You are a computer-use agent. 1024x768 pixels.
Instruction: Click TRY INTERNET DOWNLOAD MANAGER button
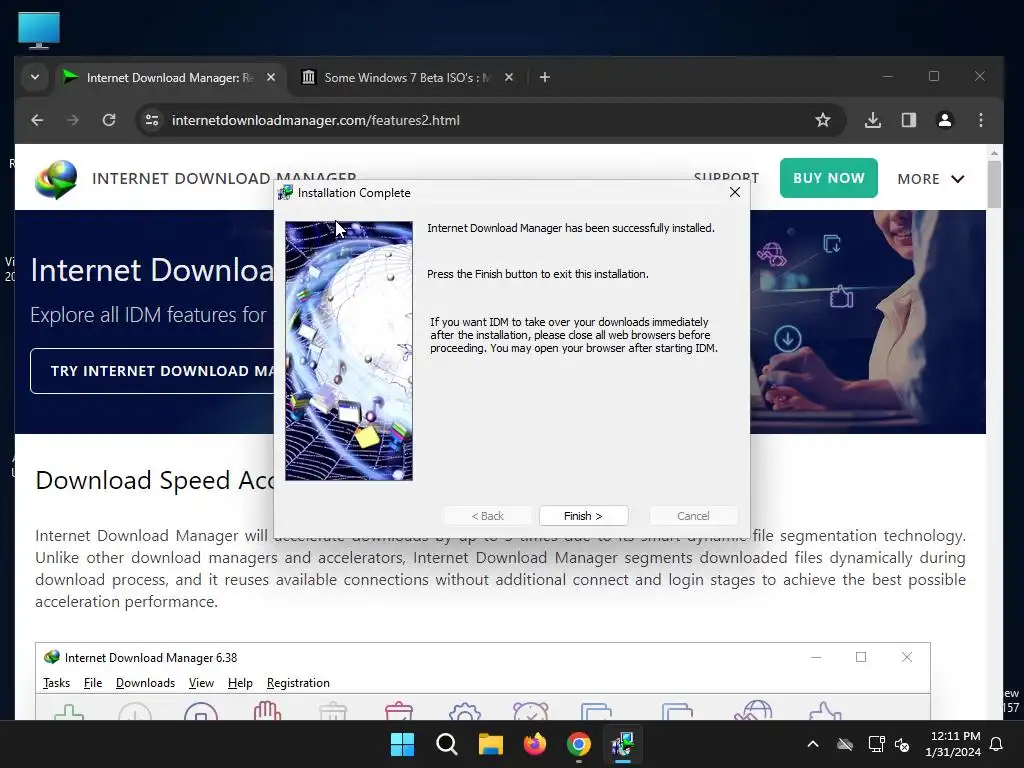(x=153, y=371)
